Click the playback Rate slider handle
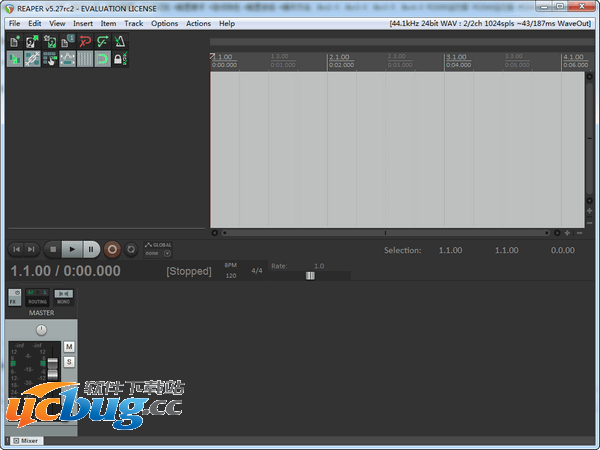 click(310, 276)
